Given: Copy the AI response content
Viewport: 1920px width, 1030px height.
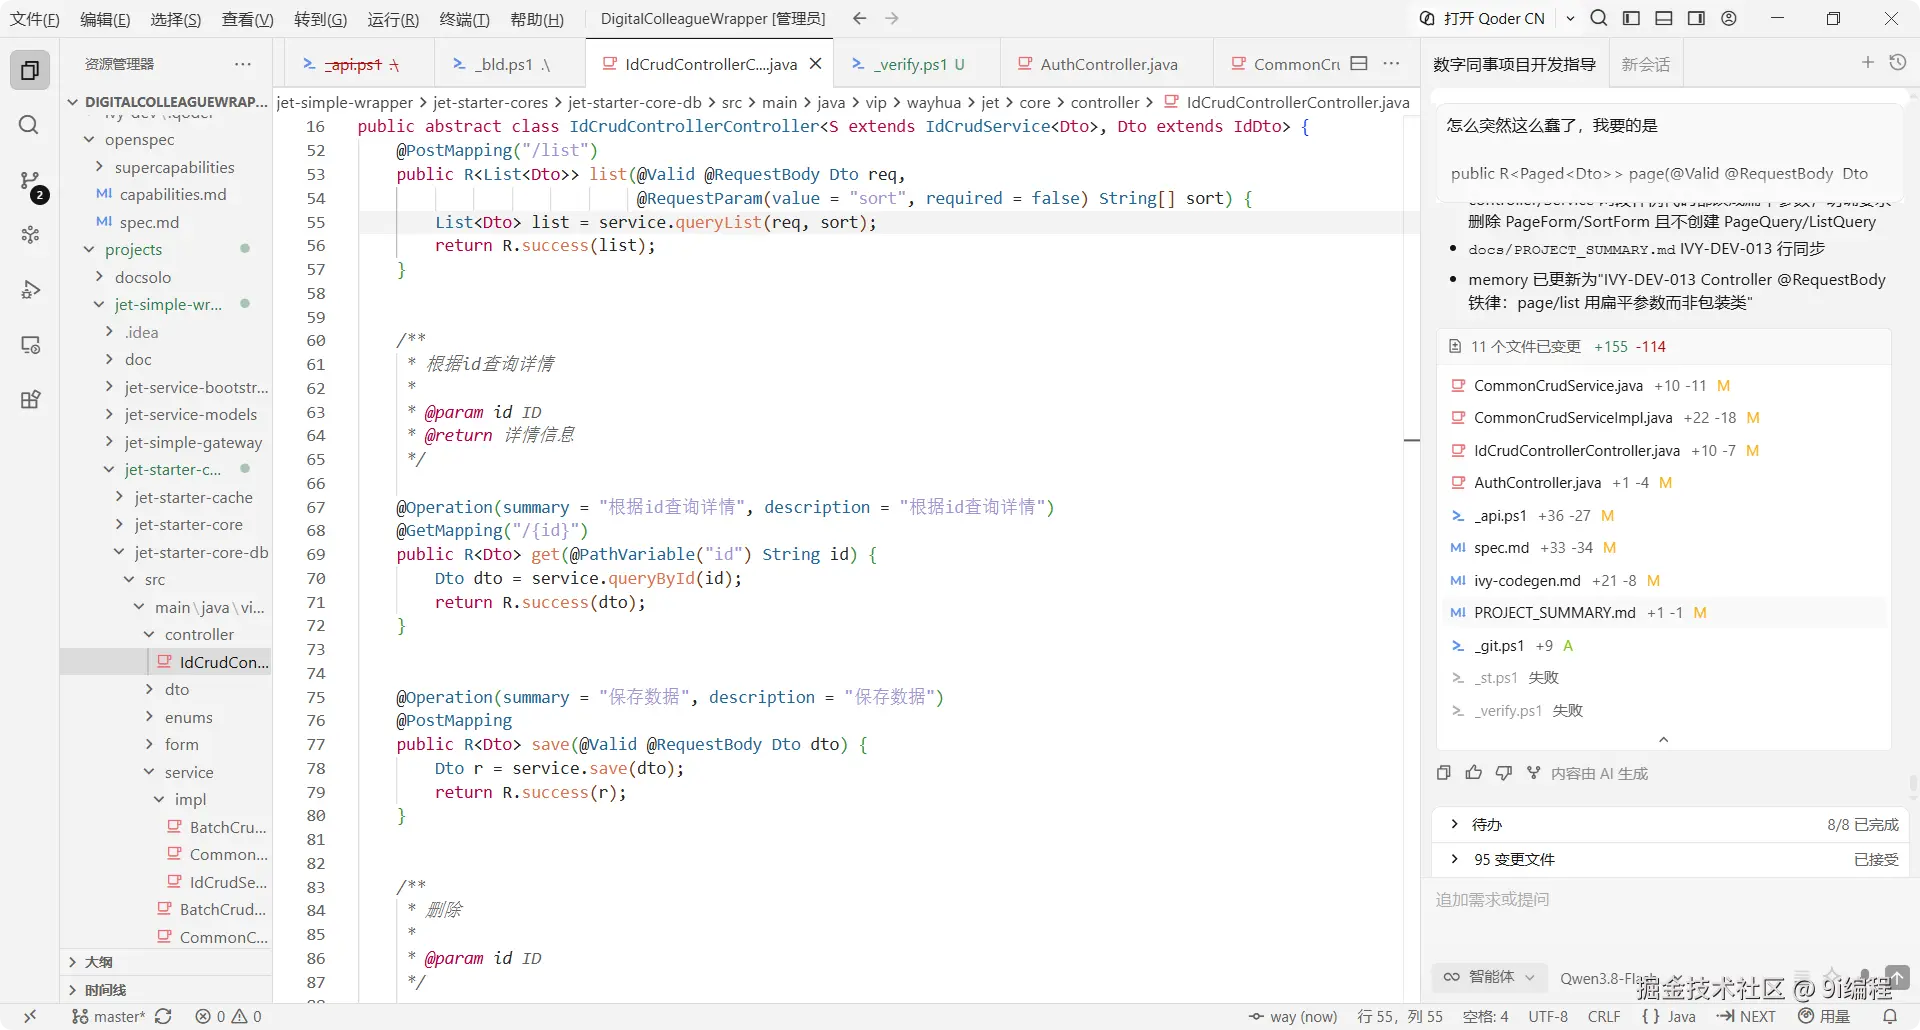Looking at the screenshot, I should pos(1444,773).
